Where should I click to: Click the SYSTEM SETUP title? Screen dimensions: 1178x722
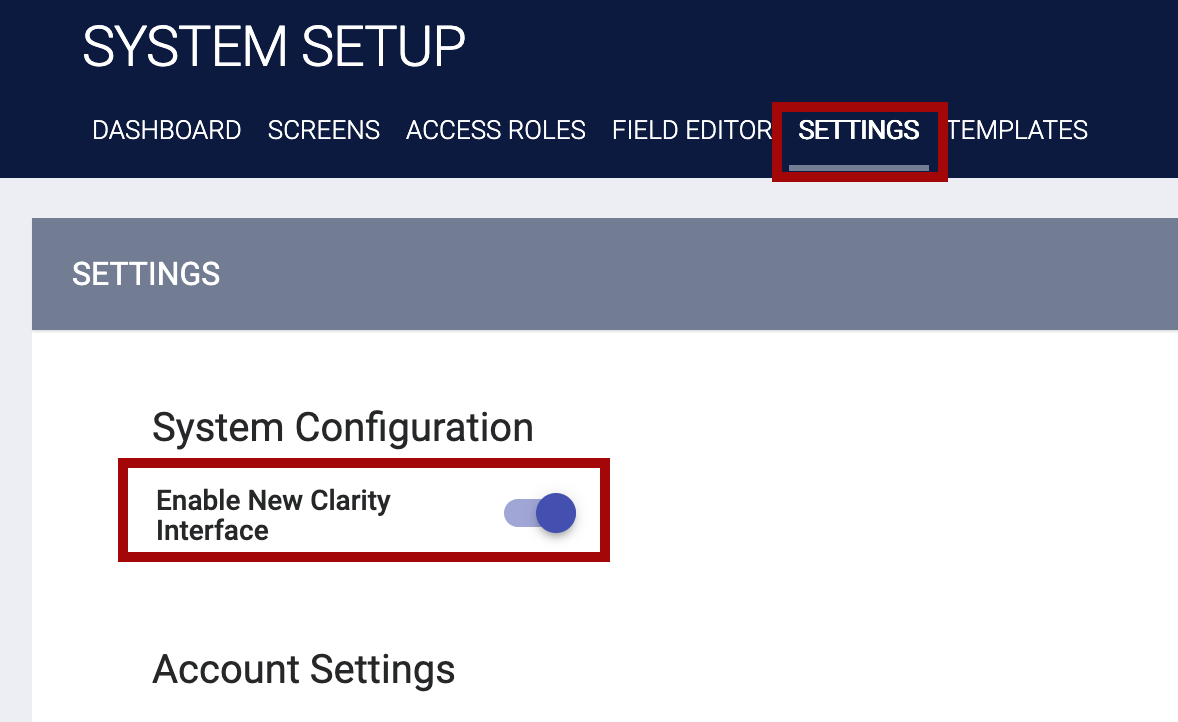click(273, 45)
